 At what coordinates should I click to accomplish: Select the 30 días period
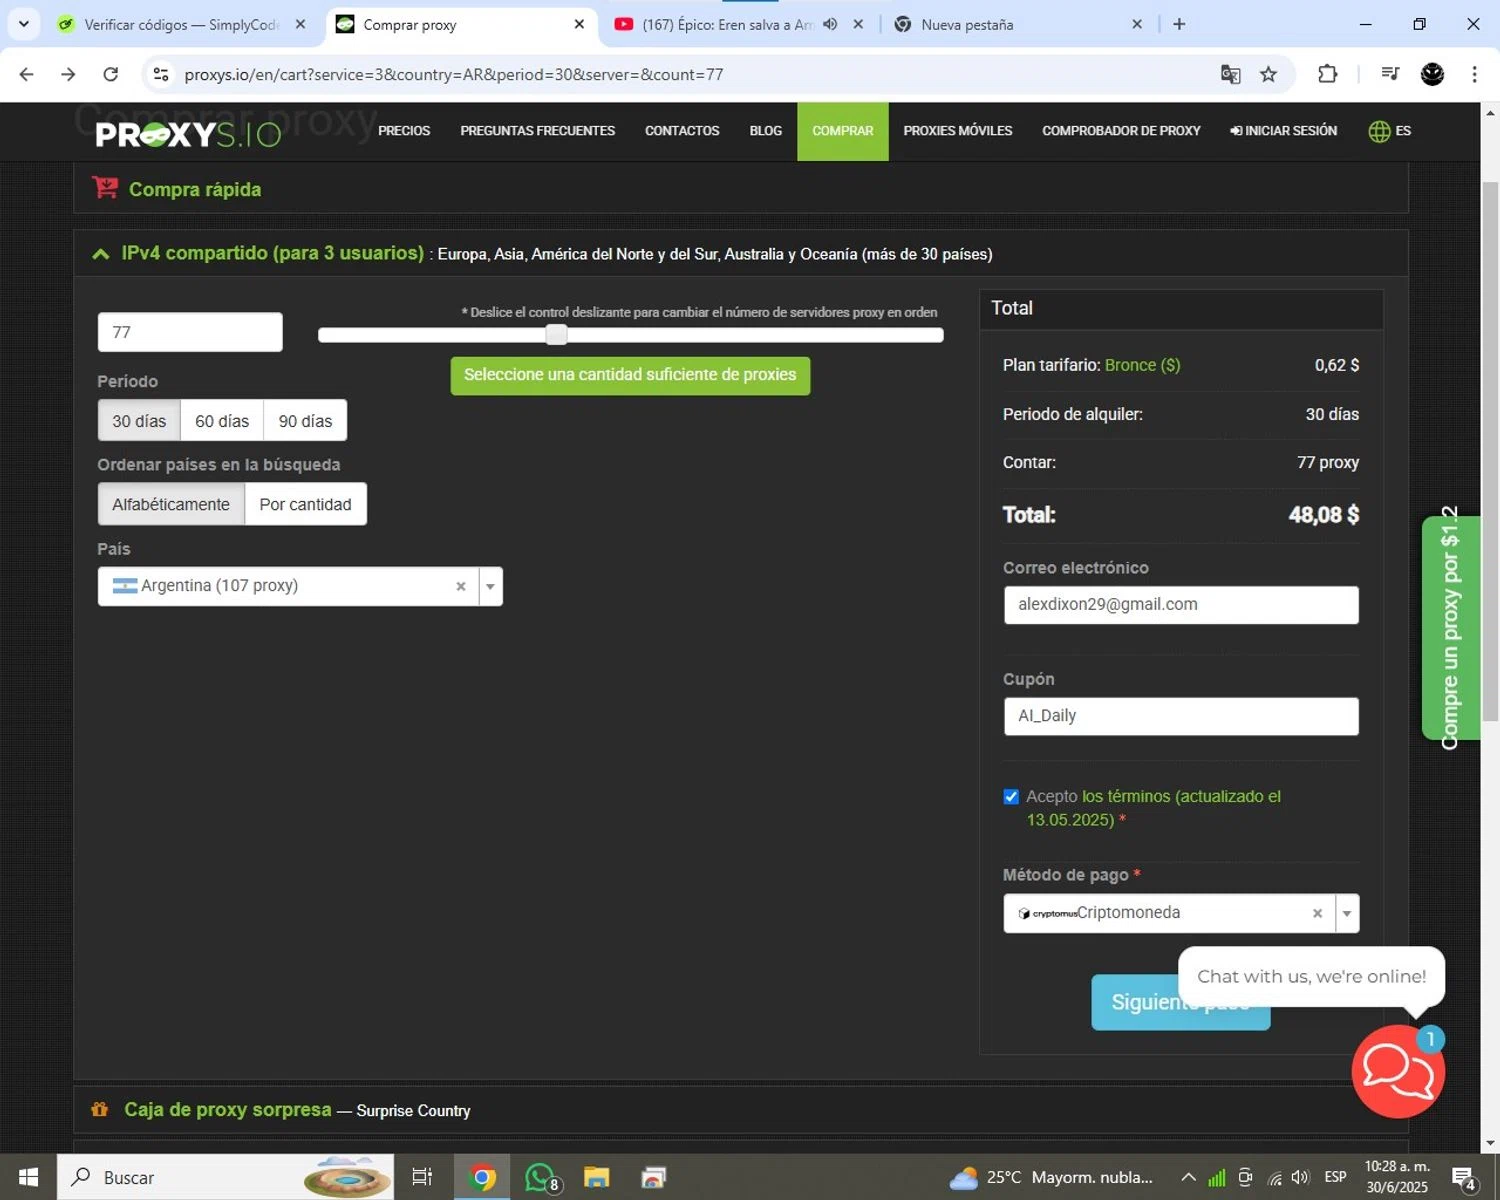click(139, 421)
